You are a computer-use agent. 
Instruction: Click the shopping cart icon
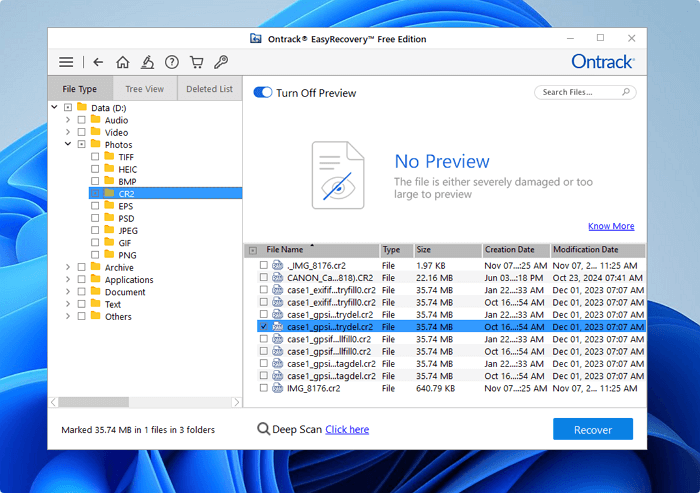197,62
